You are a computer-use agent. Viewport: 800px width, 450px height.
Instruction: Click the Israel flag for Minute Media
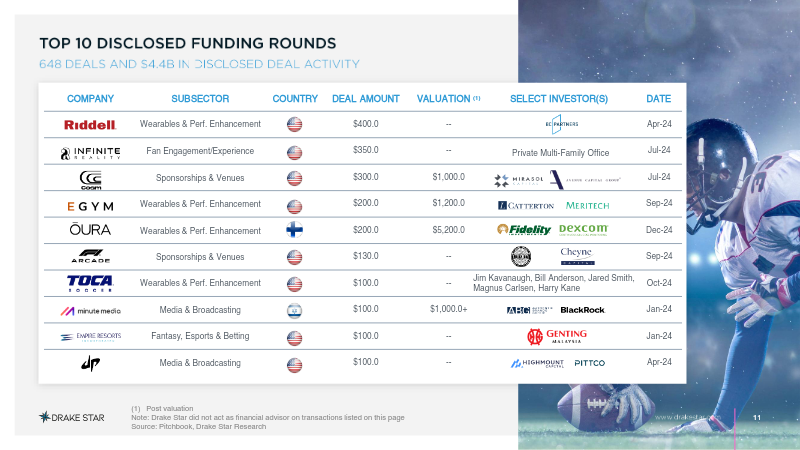pos(295,310)
